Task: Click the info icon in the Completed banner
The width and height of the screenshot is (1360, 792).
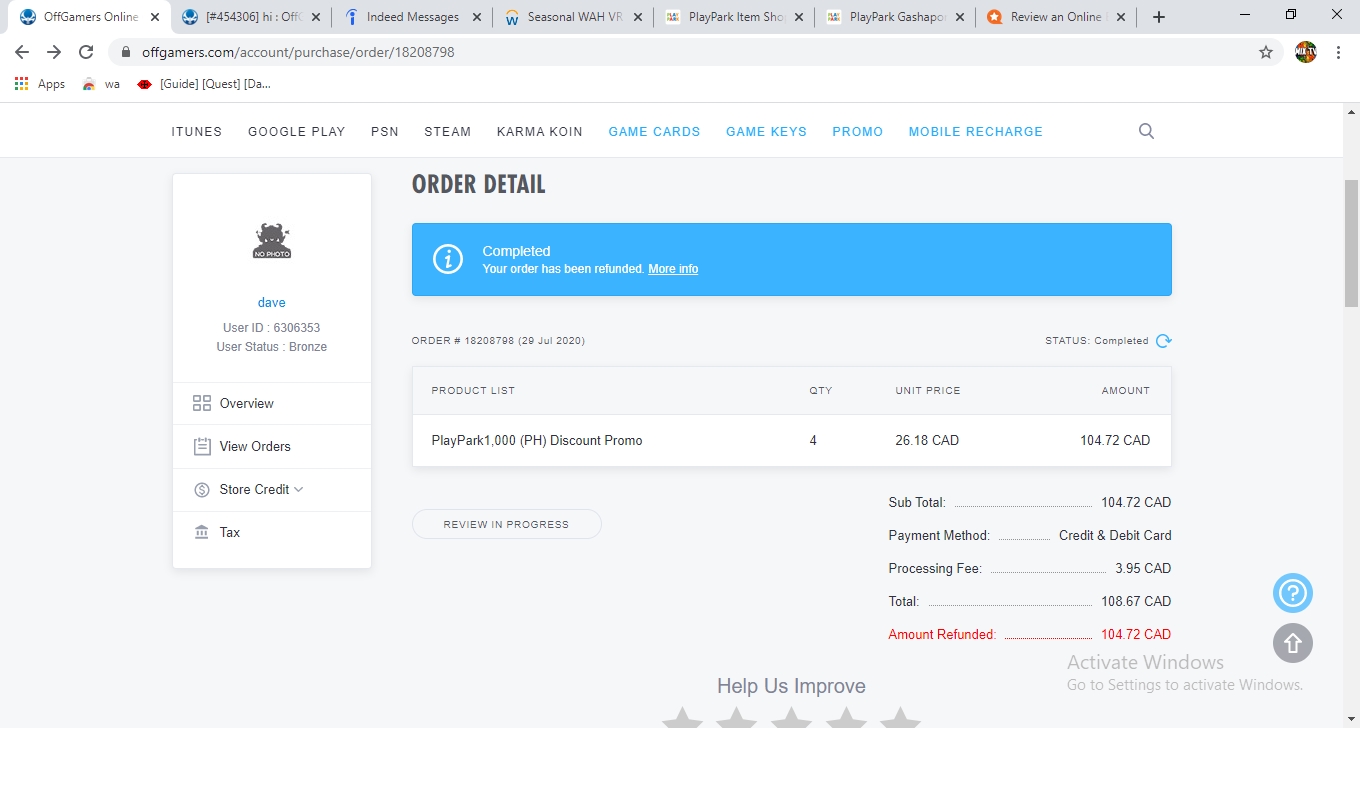Action: 447,259
